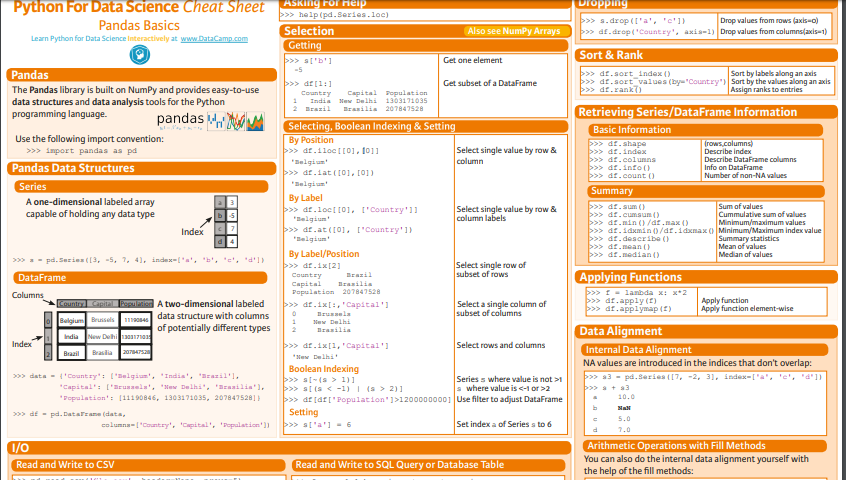Click the df.iloc[[0],[0]] code line
846x480 pixels.
tap(332, 151)
